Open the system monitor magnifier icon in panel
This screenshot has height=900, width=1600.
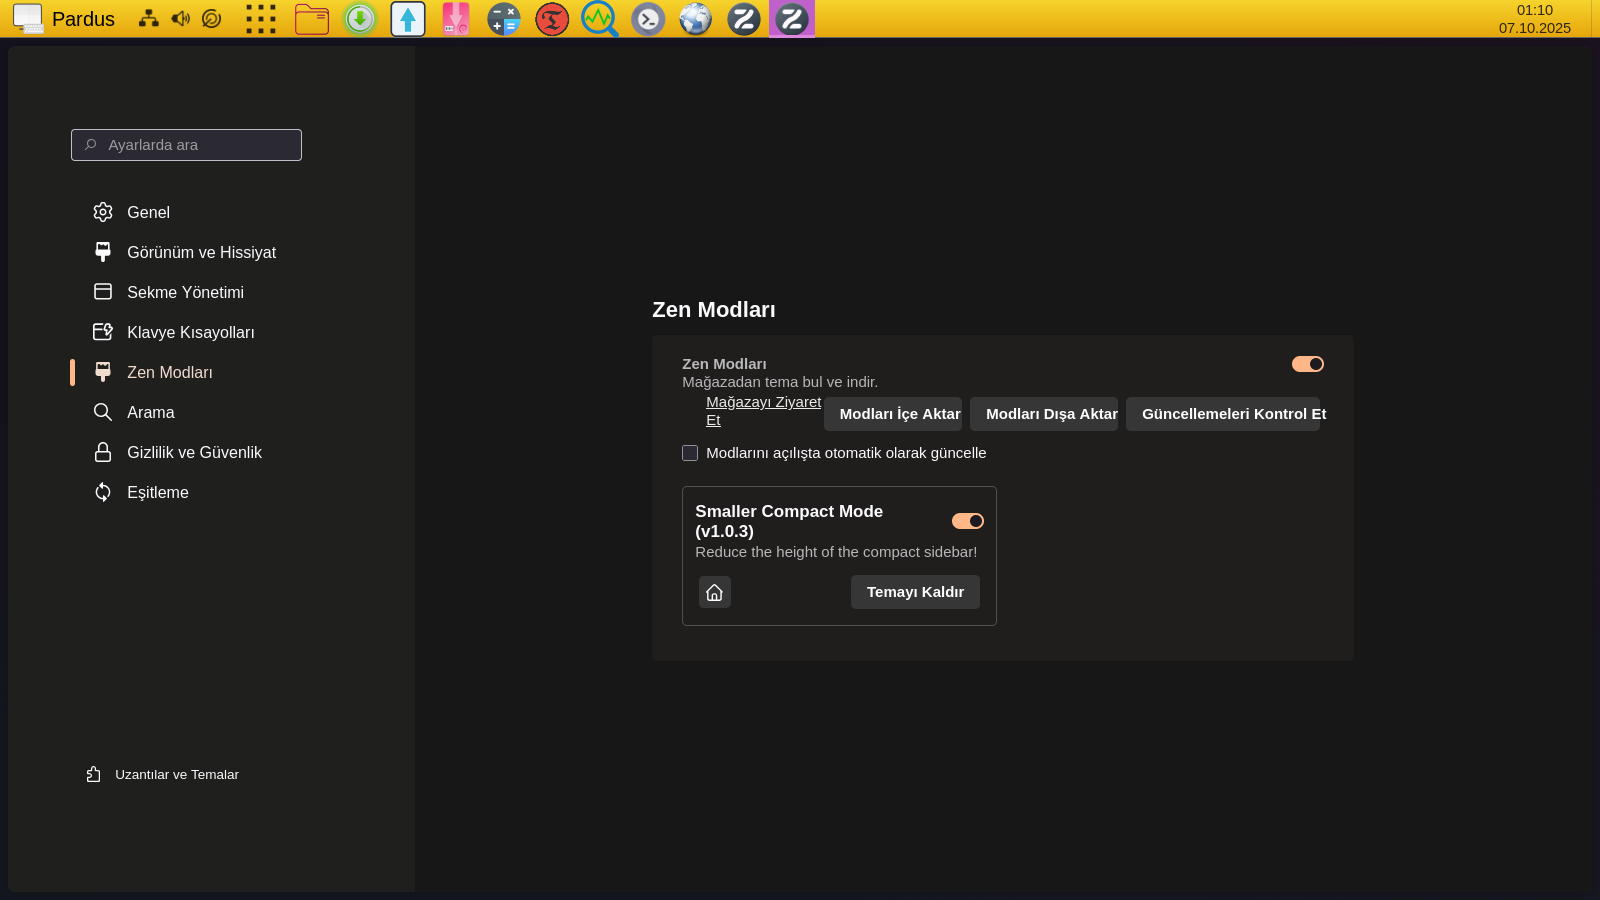pyautogui.click(x=599, y=19)
